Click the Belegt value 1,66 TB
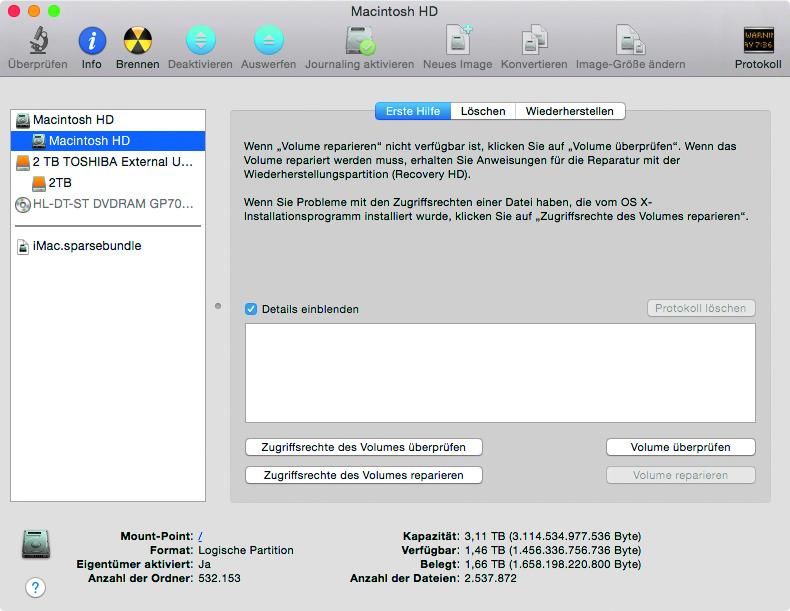The image size is (790, 611). 553,565
